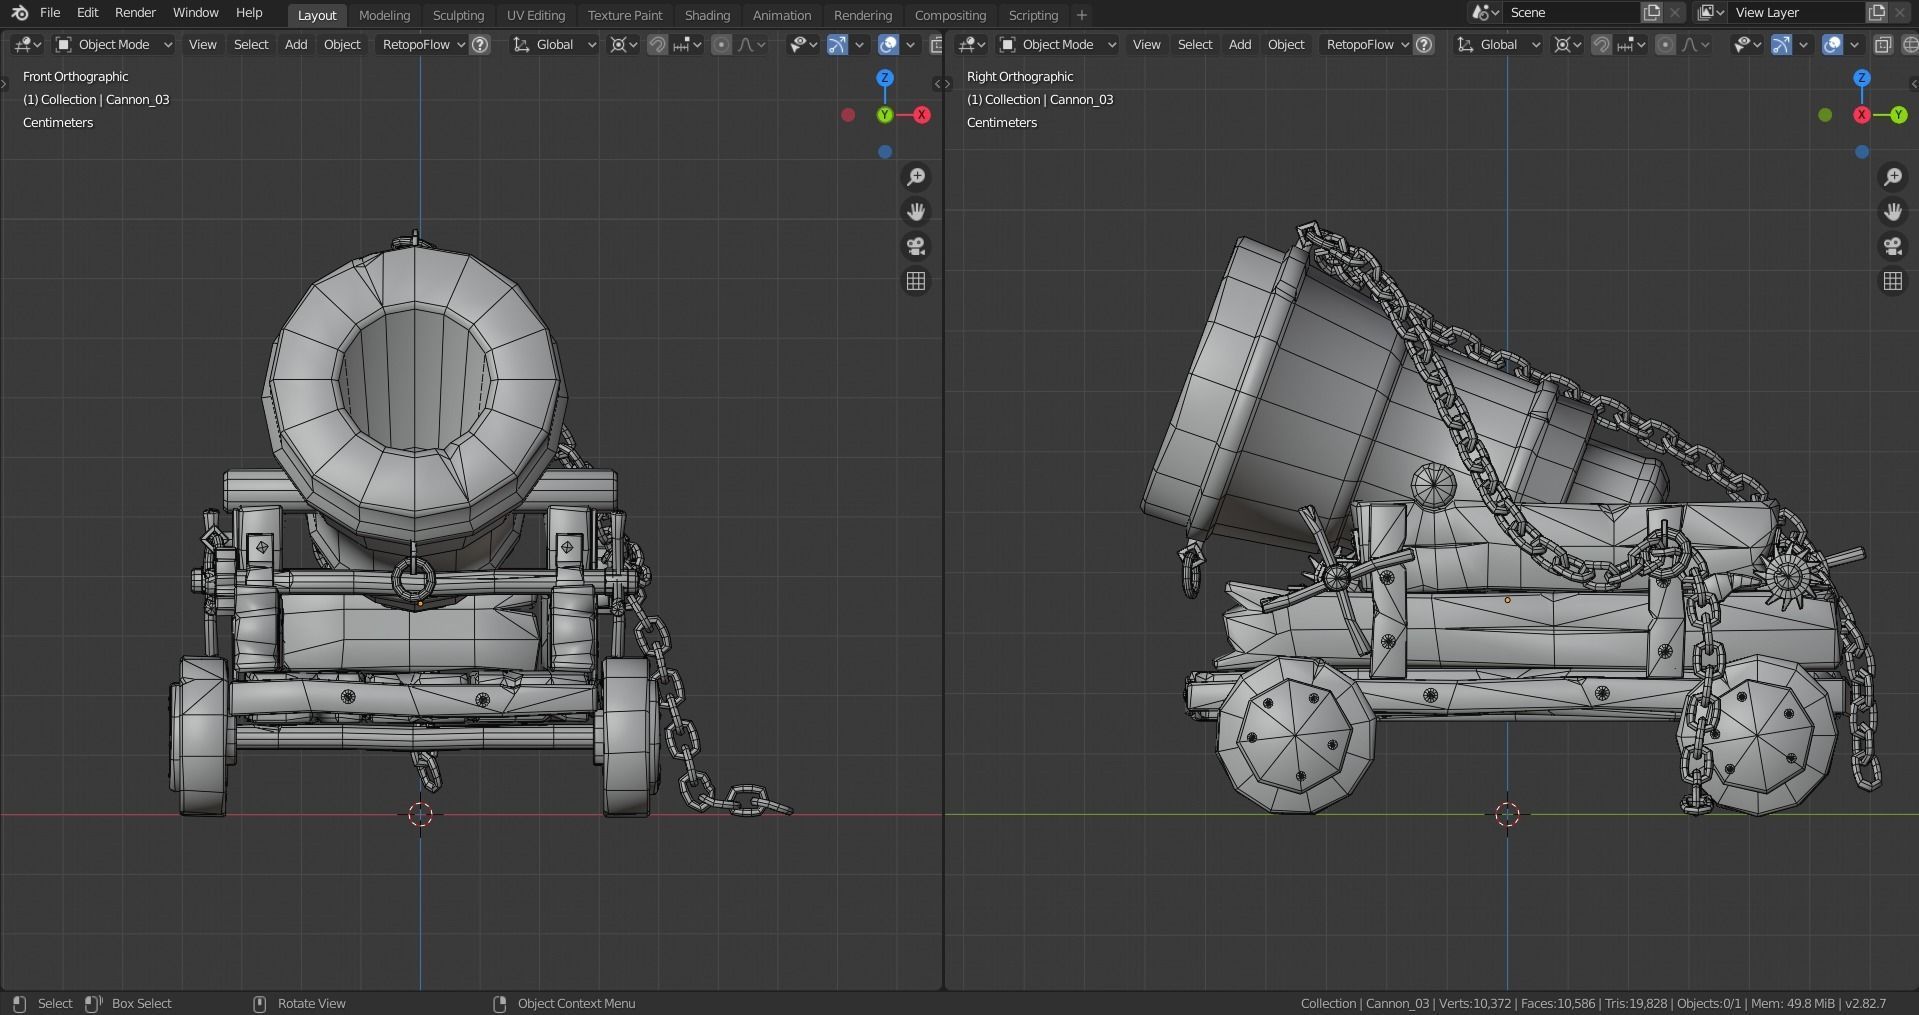Click RetopoFlow help icon in Right viewport
Viewport: 1919px width, 1015px height.
pyautogui.click(x=1424, y=44)
